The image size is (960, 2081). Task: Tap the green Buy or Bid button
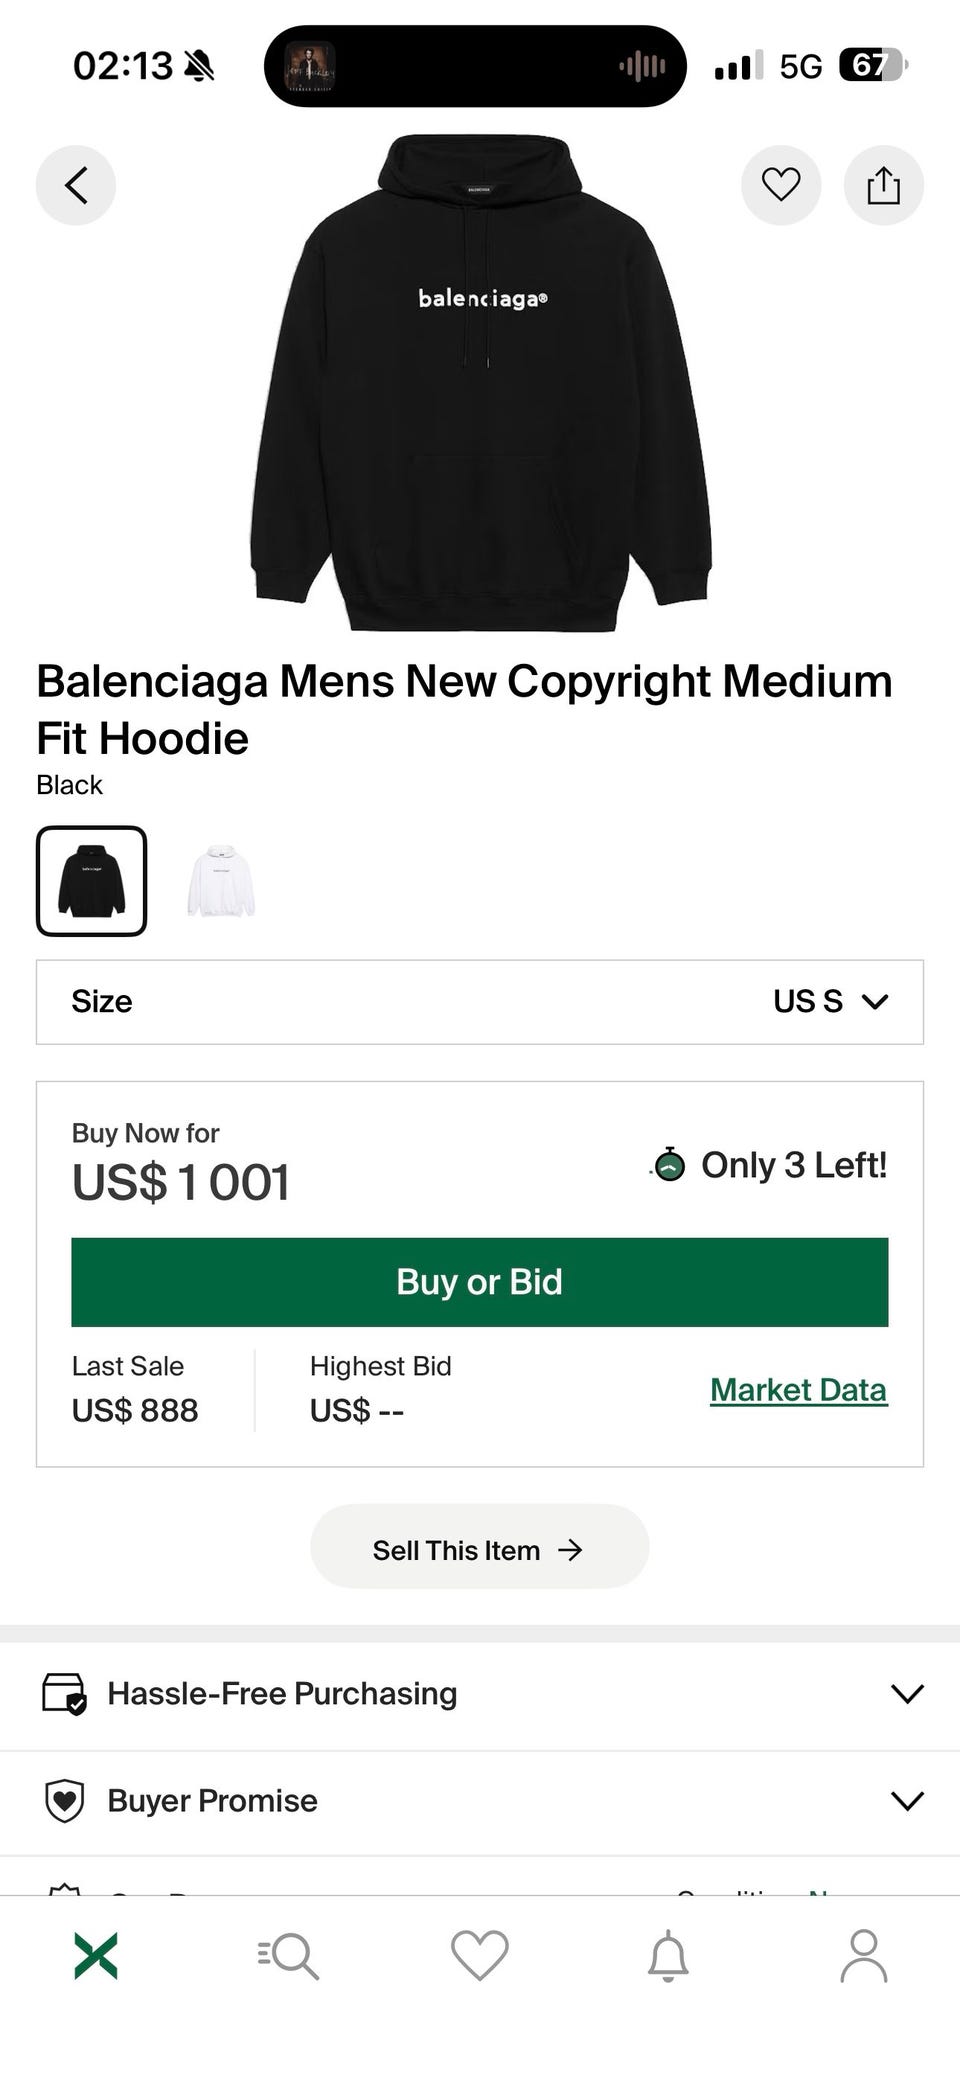point(480,1282)
